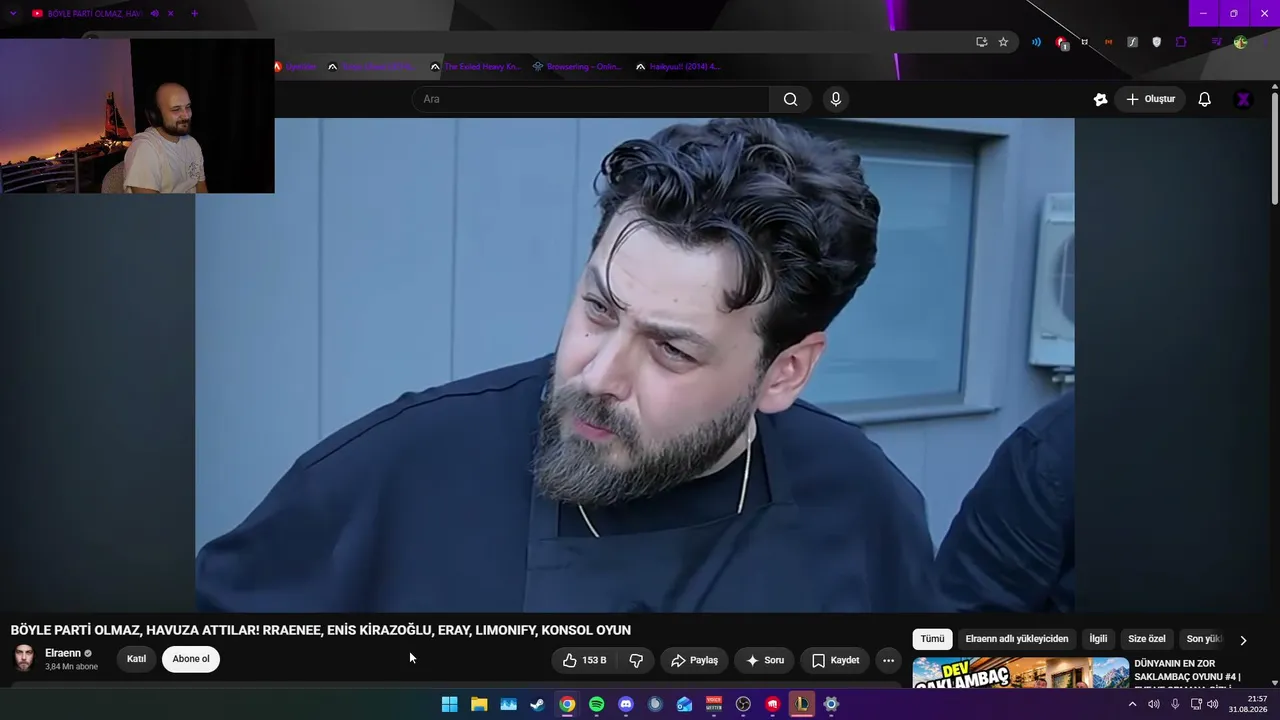Open Elraenn channel avatar
This screenshot has height=720, width=1280.
click(24, 658)
